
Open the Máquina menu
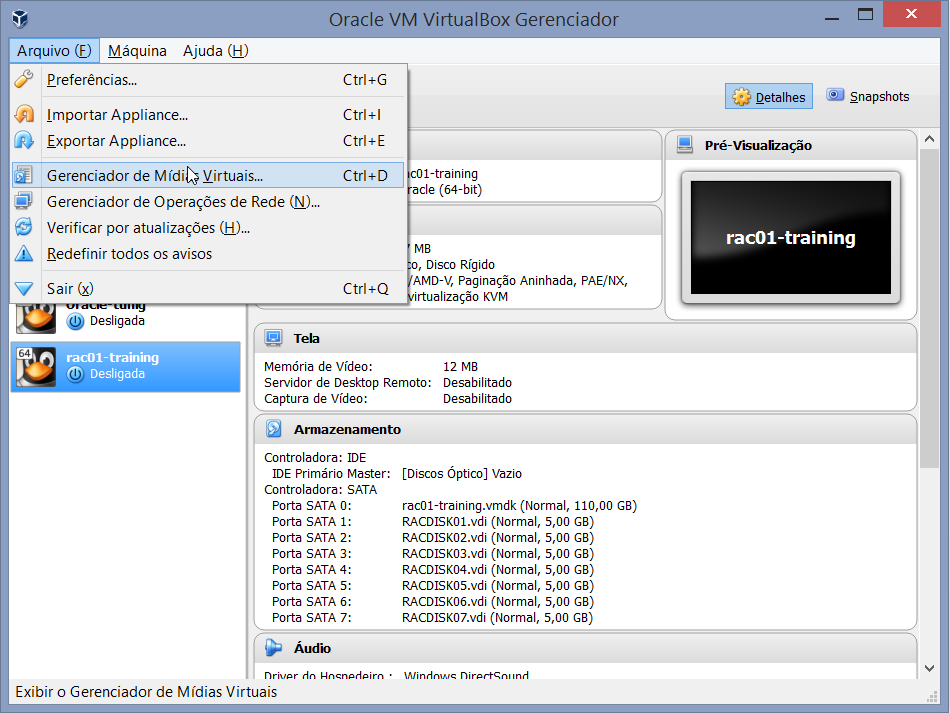137,51
